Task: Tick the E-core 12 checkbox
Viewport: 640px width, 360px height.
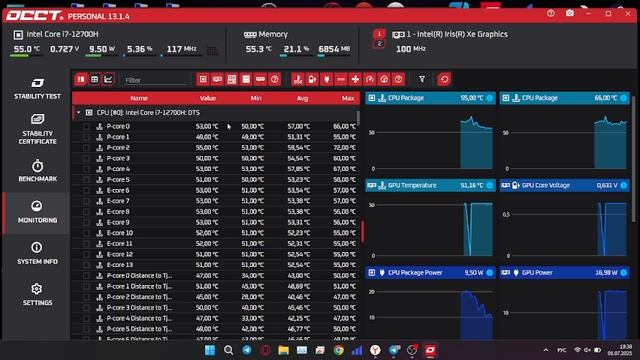Action: [86, 254]
